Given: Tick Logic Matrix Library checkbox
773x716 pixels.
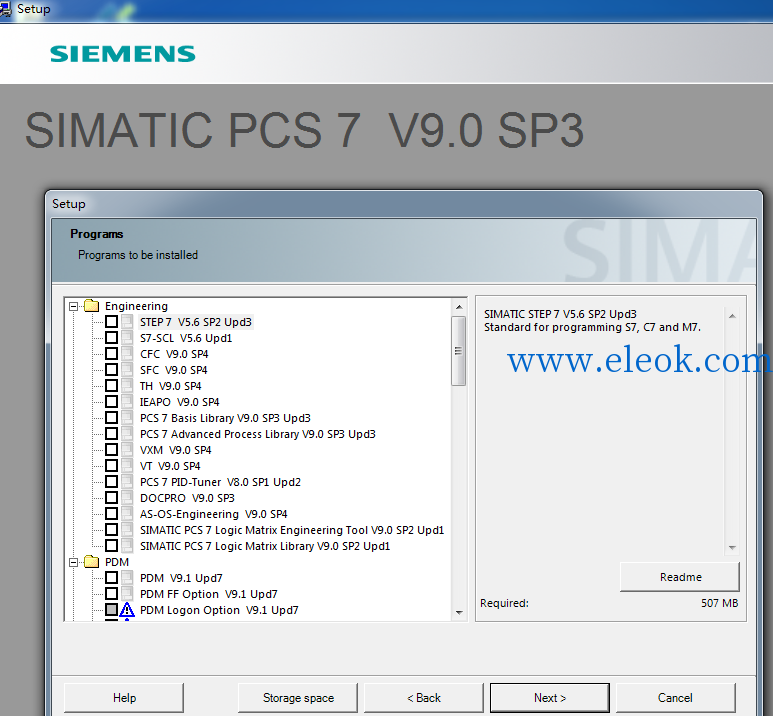Looking at the screenshot, I should click(111, 546).
